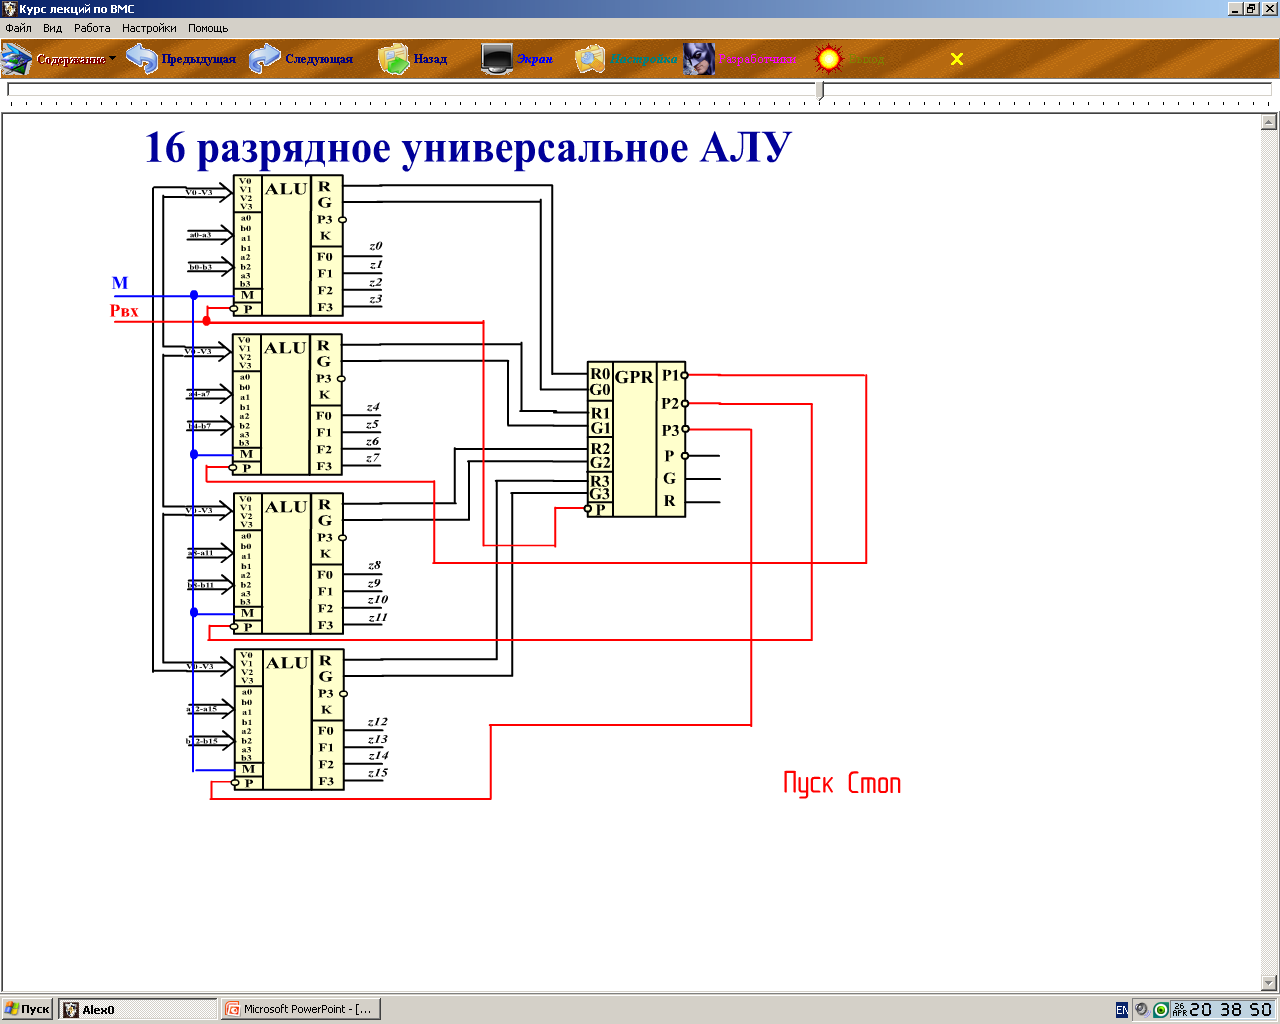Click the Выход sun icon to exit
This screenshot has width=1280, height=1024.
tap(828, 59)
